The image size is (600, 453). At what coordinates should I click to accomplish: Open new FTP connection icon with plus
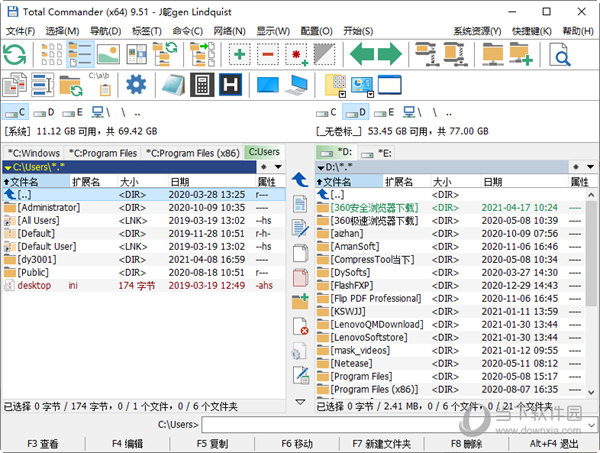[521, 55]
